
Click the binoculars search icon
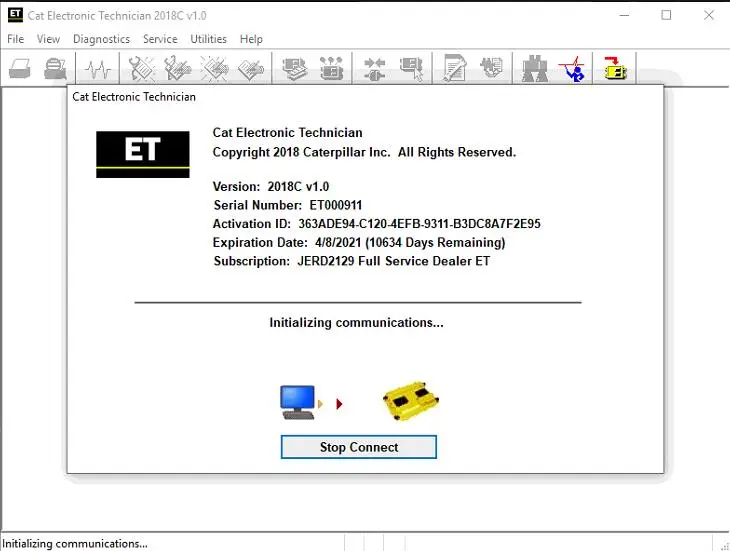pos(535,69)
